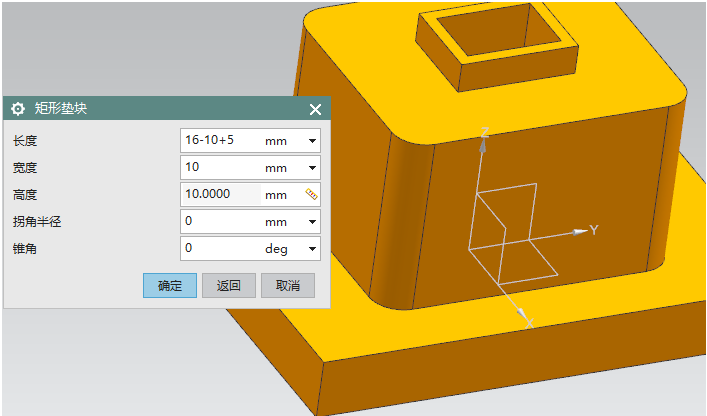Expand the 宽度 field dropdown arrow
The image size is (707, 416).
[x=312, y=168]
